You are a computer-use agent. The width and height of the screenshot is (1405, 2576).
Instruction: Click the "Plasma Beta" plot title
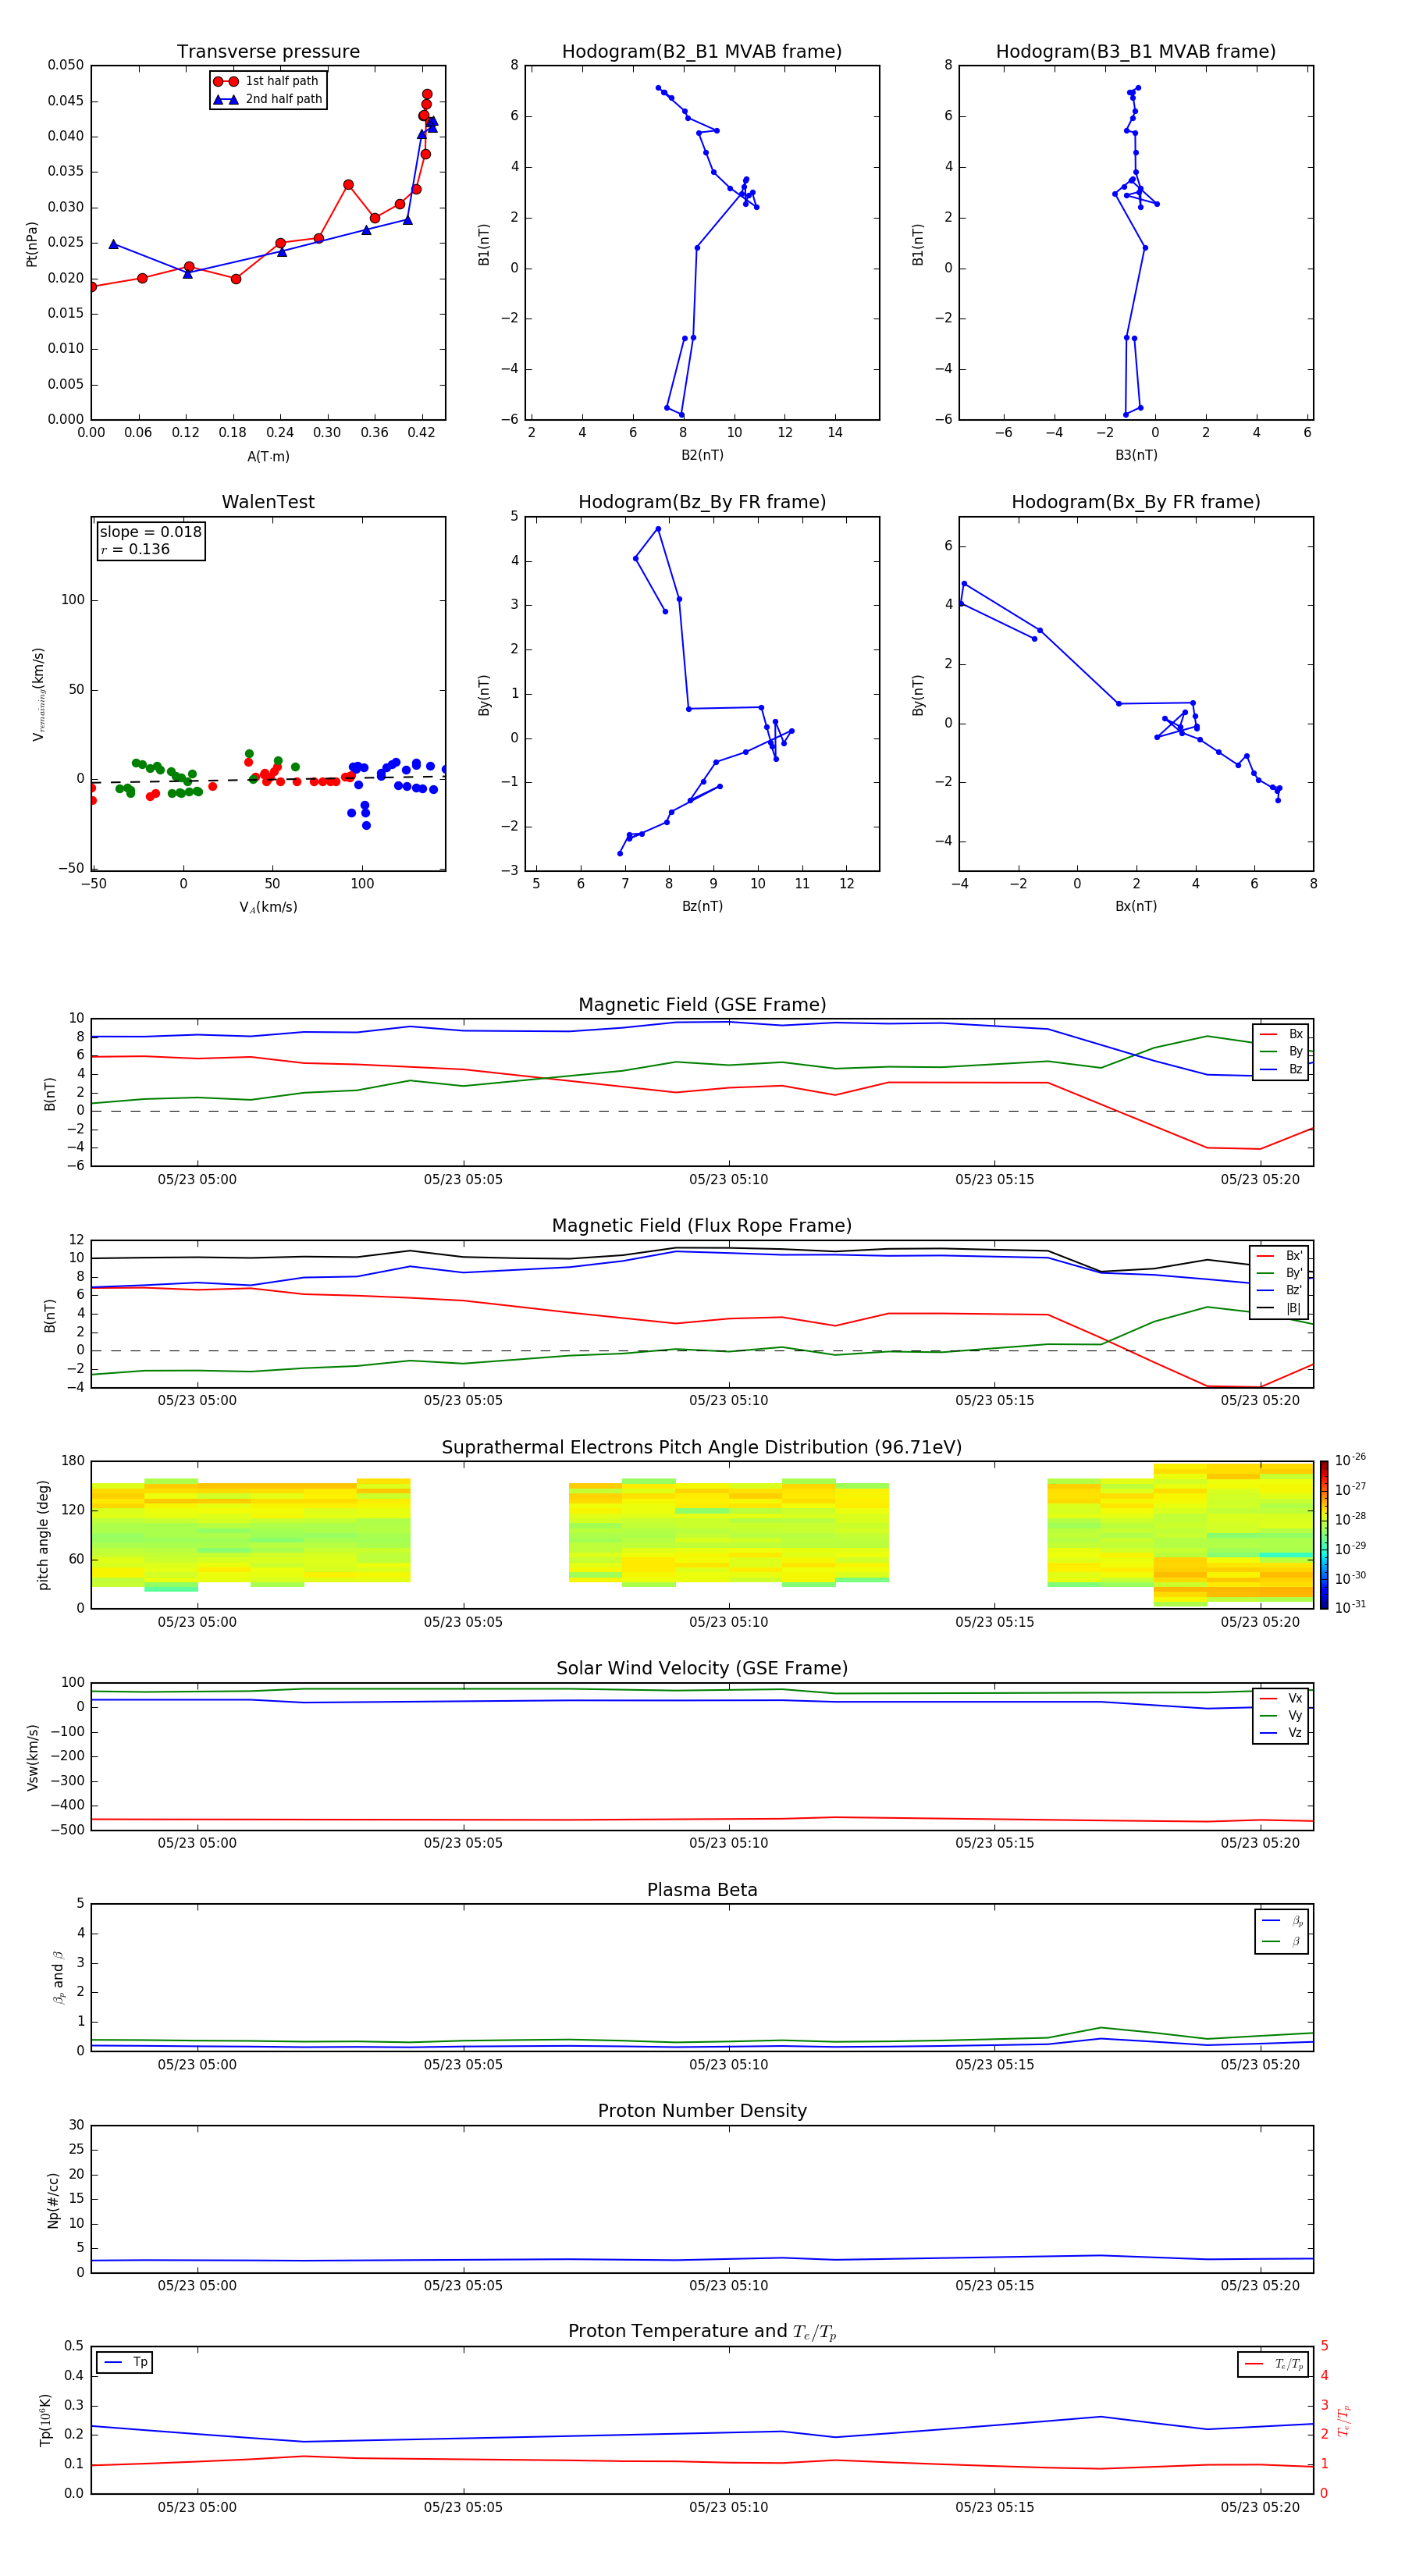tap(702, 1890)
